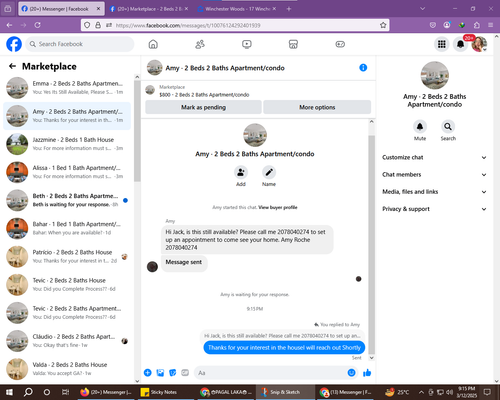Open Jazzmine 2 Beds 1 Bath House chat

[x=67, y=144]
